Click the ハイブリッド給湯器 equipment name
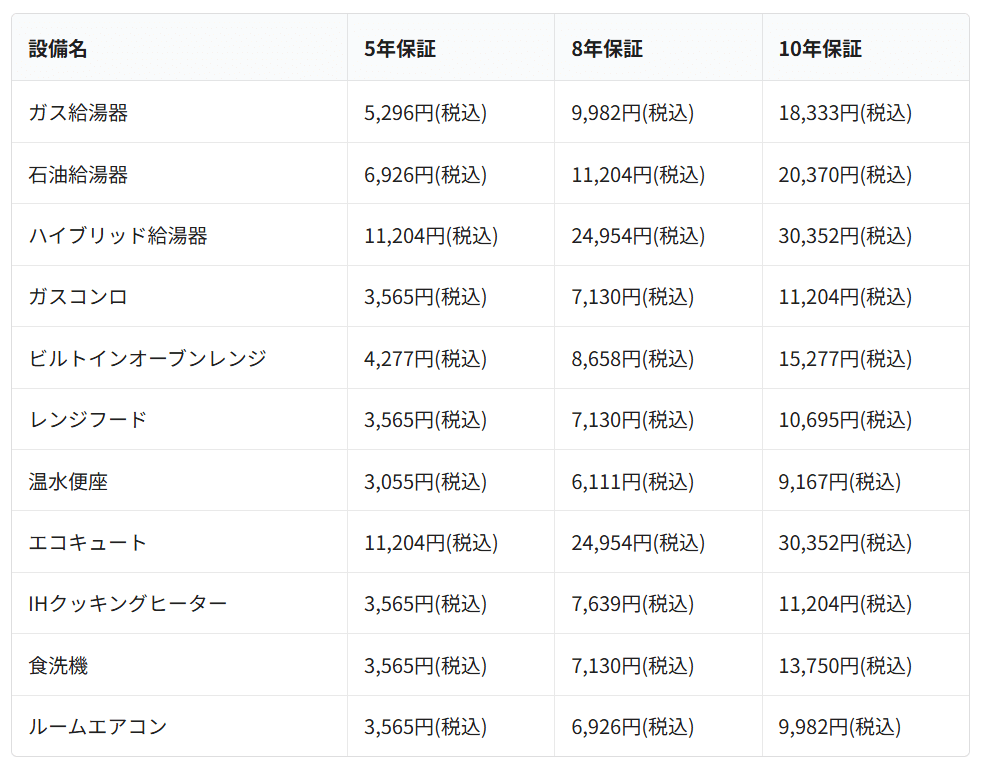985x773 pixels. click(118, 236)
